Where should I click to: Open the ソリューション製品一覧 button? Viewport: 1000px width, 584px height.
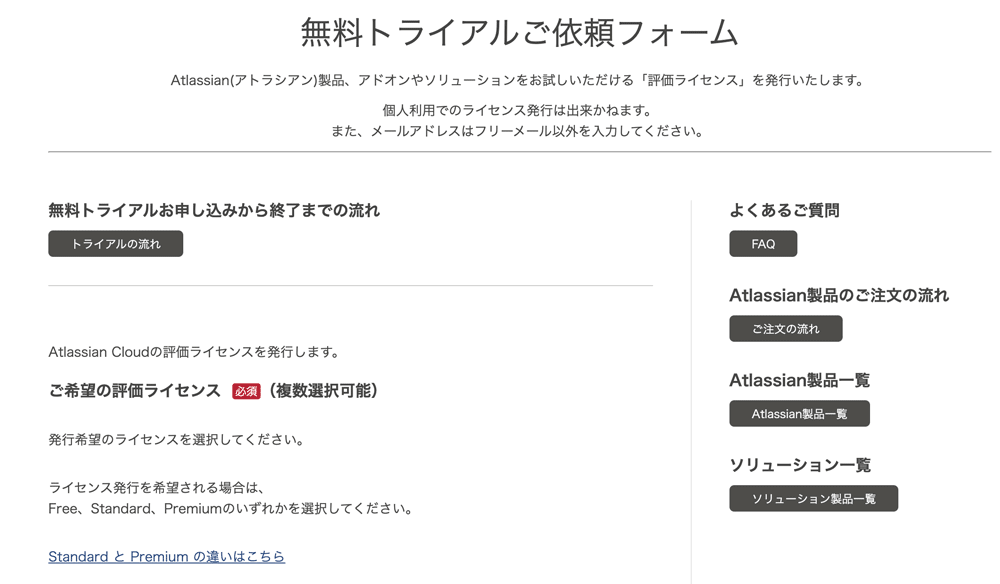(x=813, y=499)
